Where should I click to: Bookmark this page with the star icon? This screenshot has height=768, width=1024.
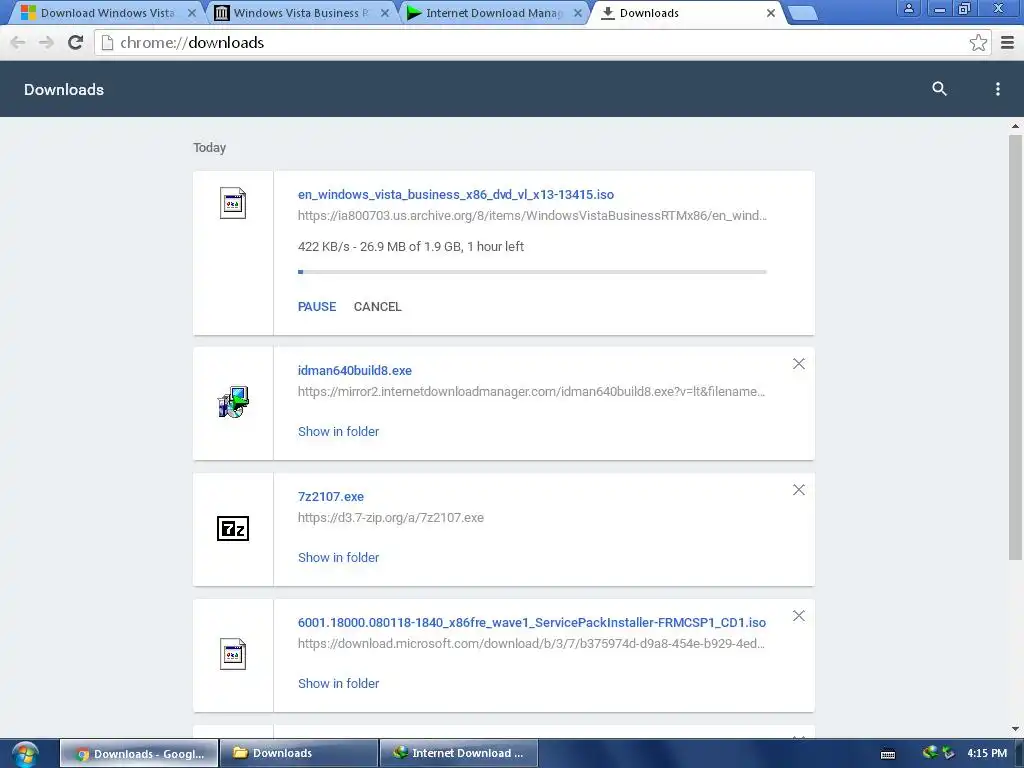(978, 42)
